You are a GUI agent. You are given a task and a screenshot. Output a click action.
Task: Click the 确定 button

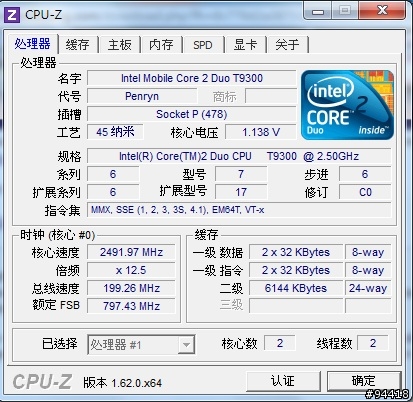[363, 381]
